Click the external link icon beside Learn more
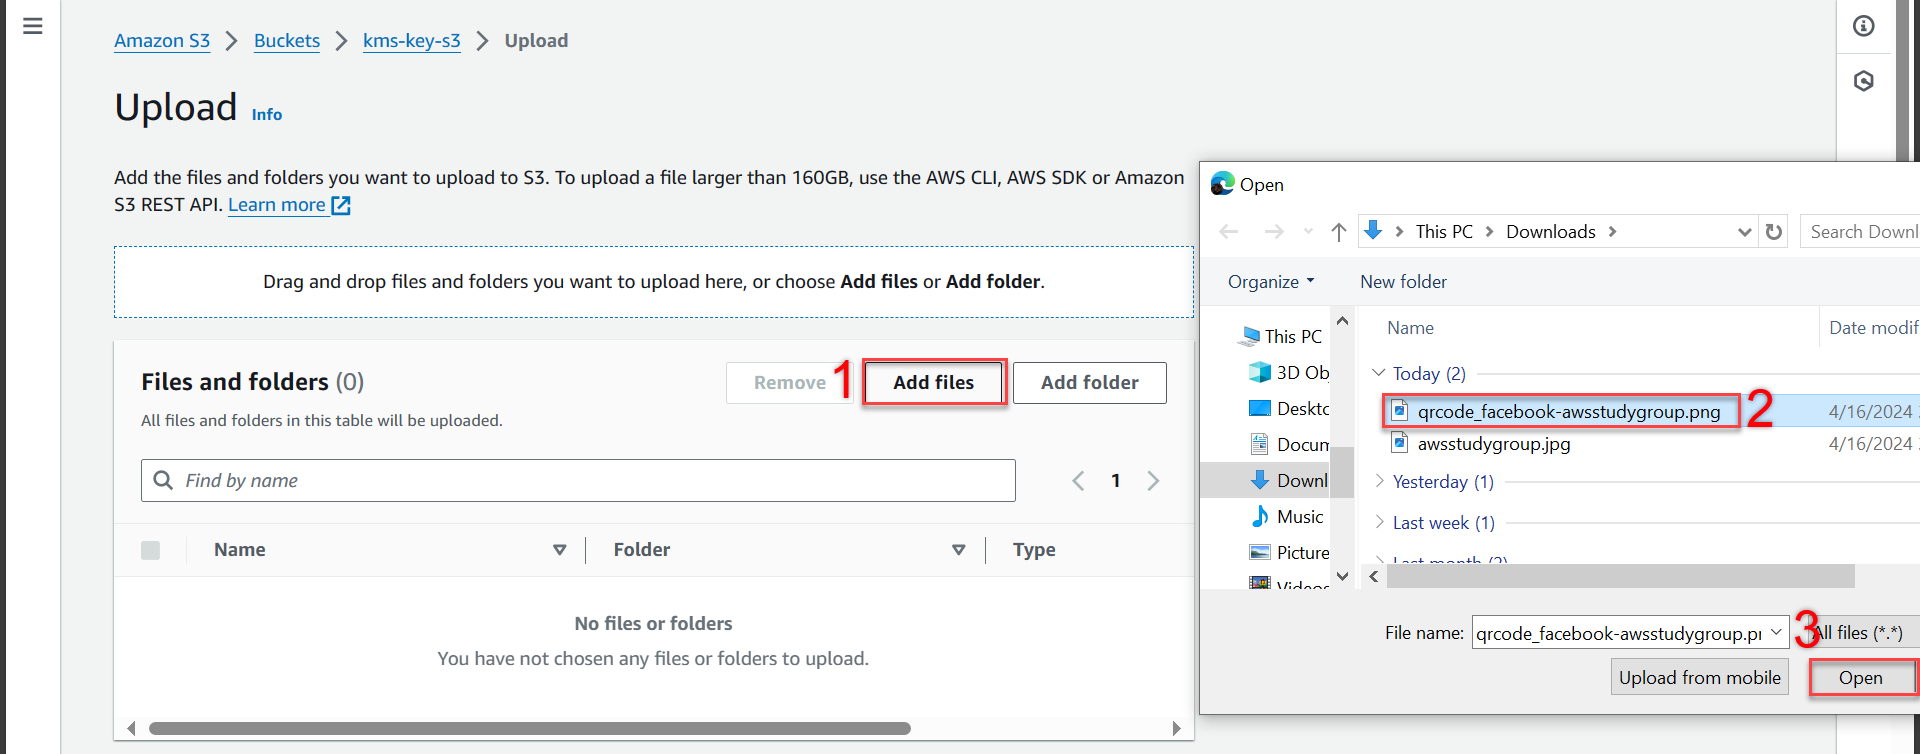Viewport: 1920px width, 754px height. (x=341, y=205)
